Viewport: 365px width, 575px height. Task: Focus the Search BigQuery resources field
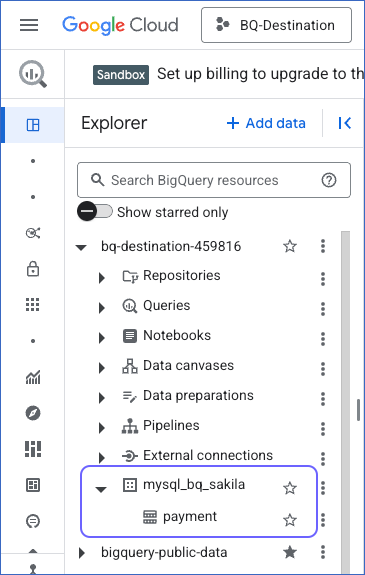(214, 180)
